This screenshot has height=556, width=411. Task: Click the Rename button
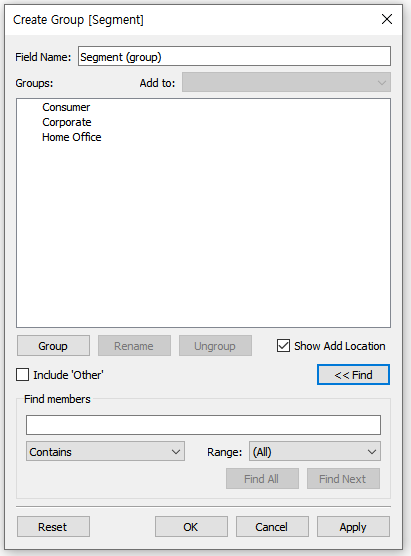tap(134, 346)
